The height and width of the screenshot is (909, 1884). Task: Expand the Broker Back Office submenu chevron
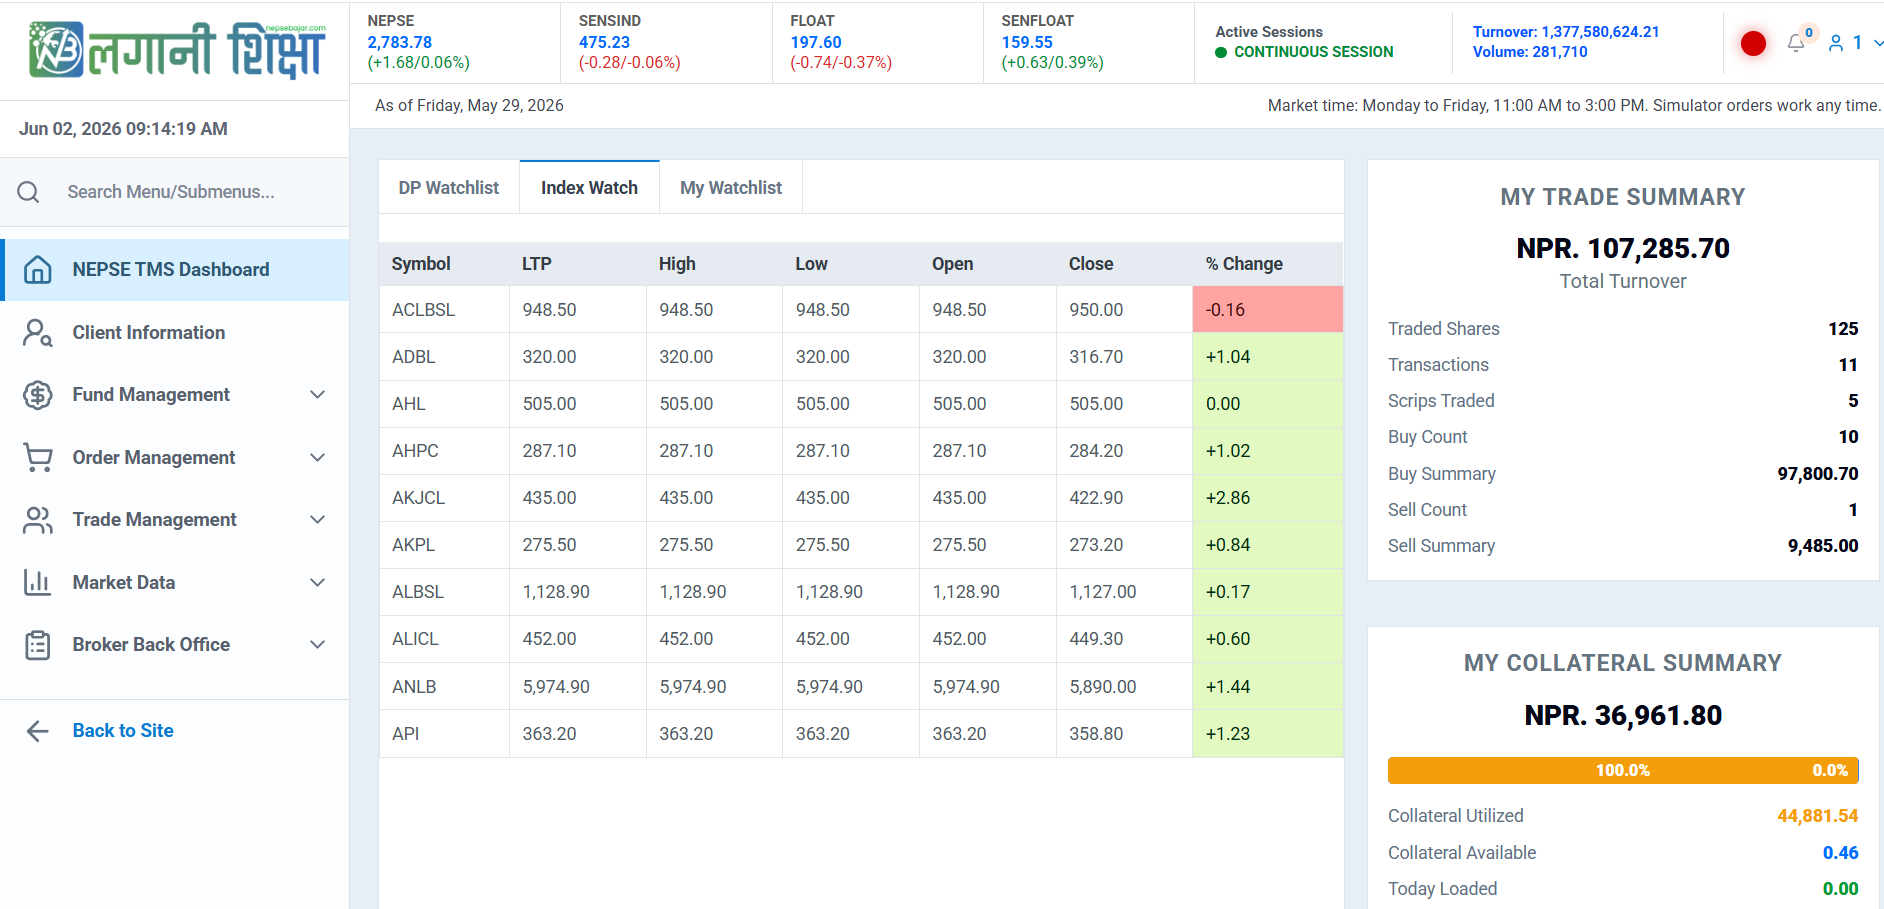318,645
